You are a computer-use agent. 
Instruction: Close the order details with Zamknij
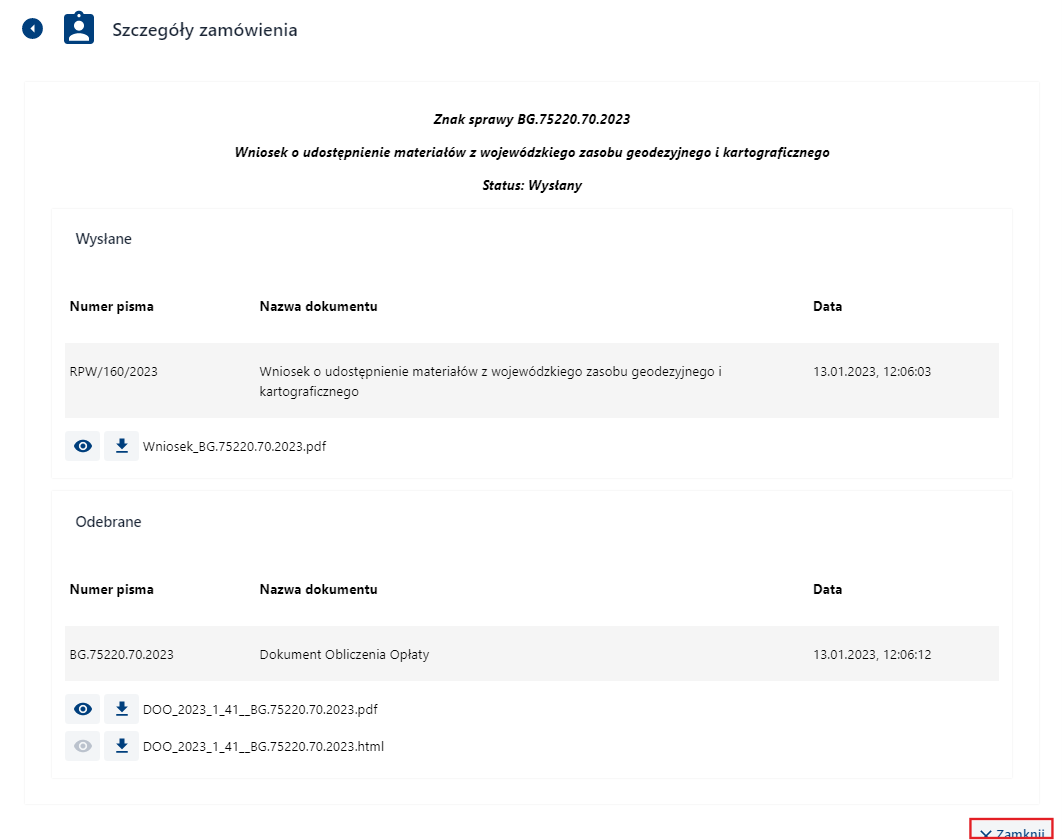(x=1012, y=832)
